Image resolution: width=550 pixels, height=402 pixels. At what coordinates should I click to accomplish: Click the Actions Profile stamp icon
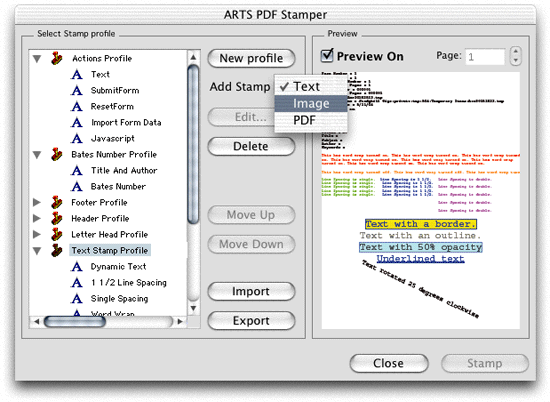point(57,58)
